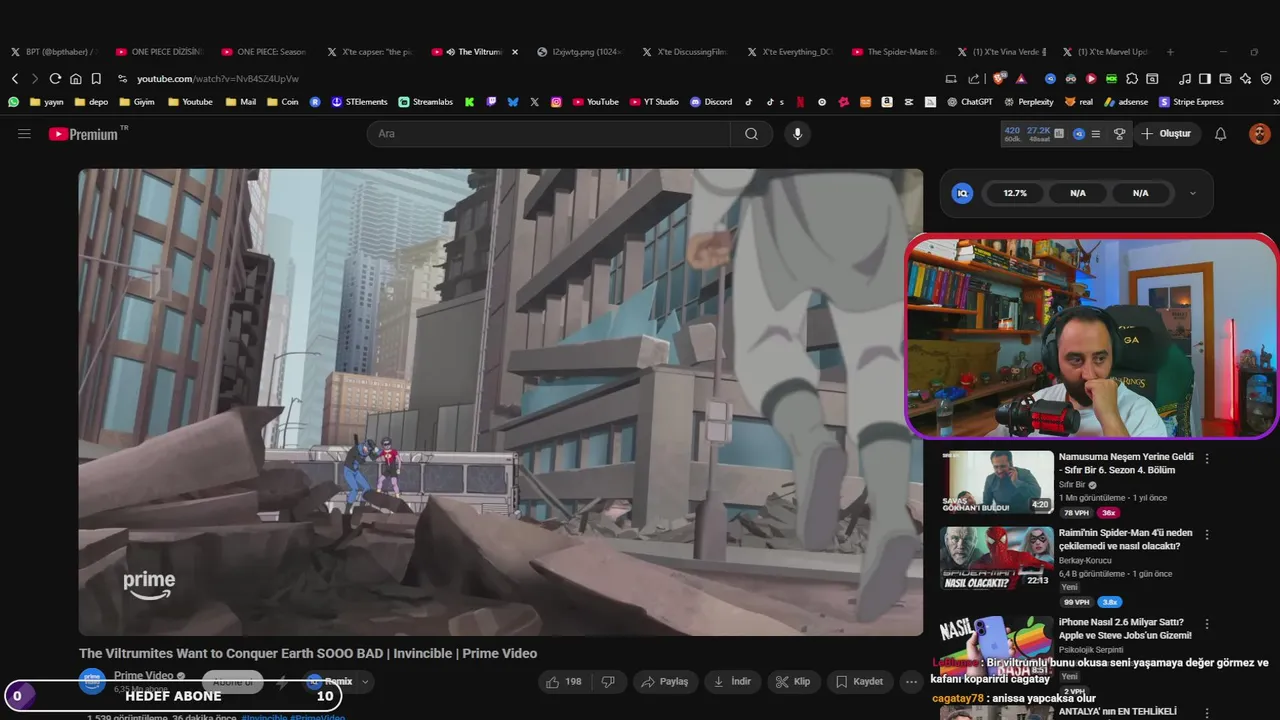Screen dimensions: 1280x720
Task: Focus the Ara search field
Action: (550, 134)
